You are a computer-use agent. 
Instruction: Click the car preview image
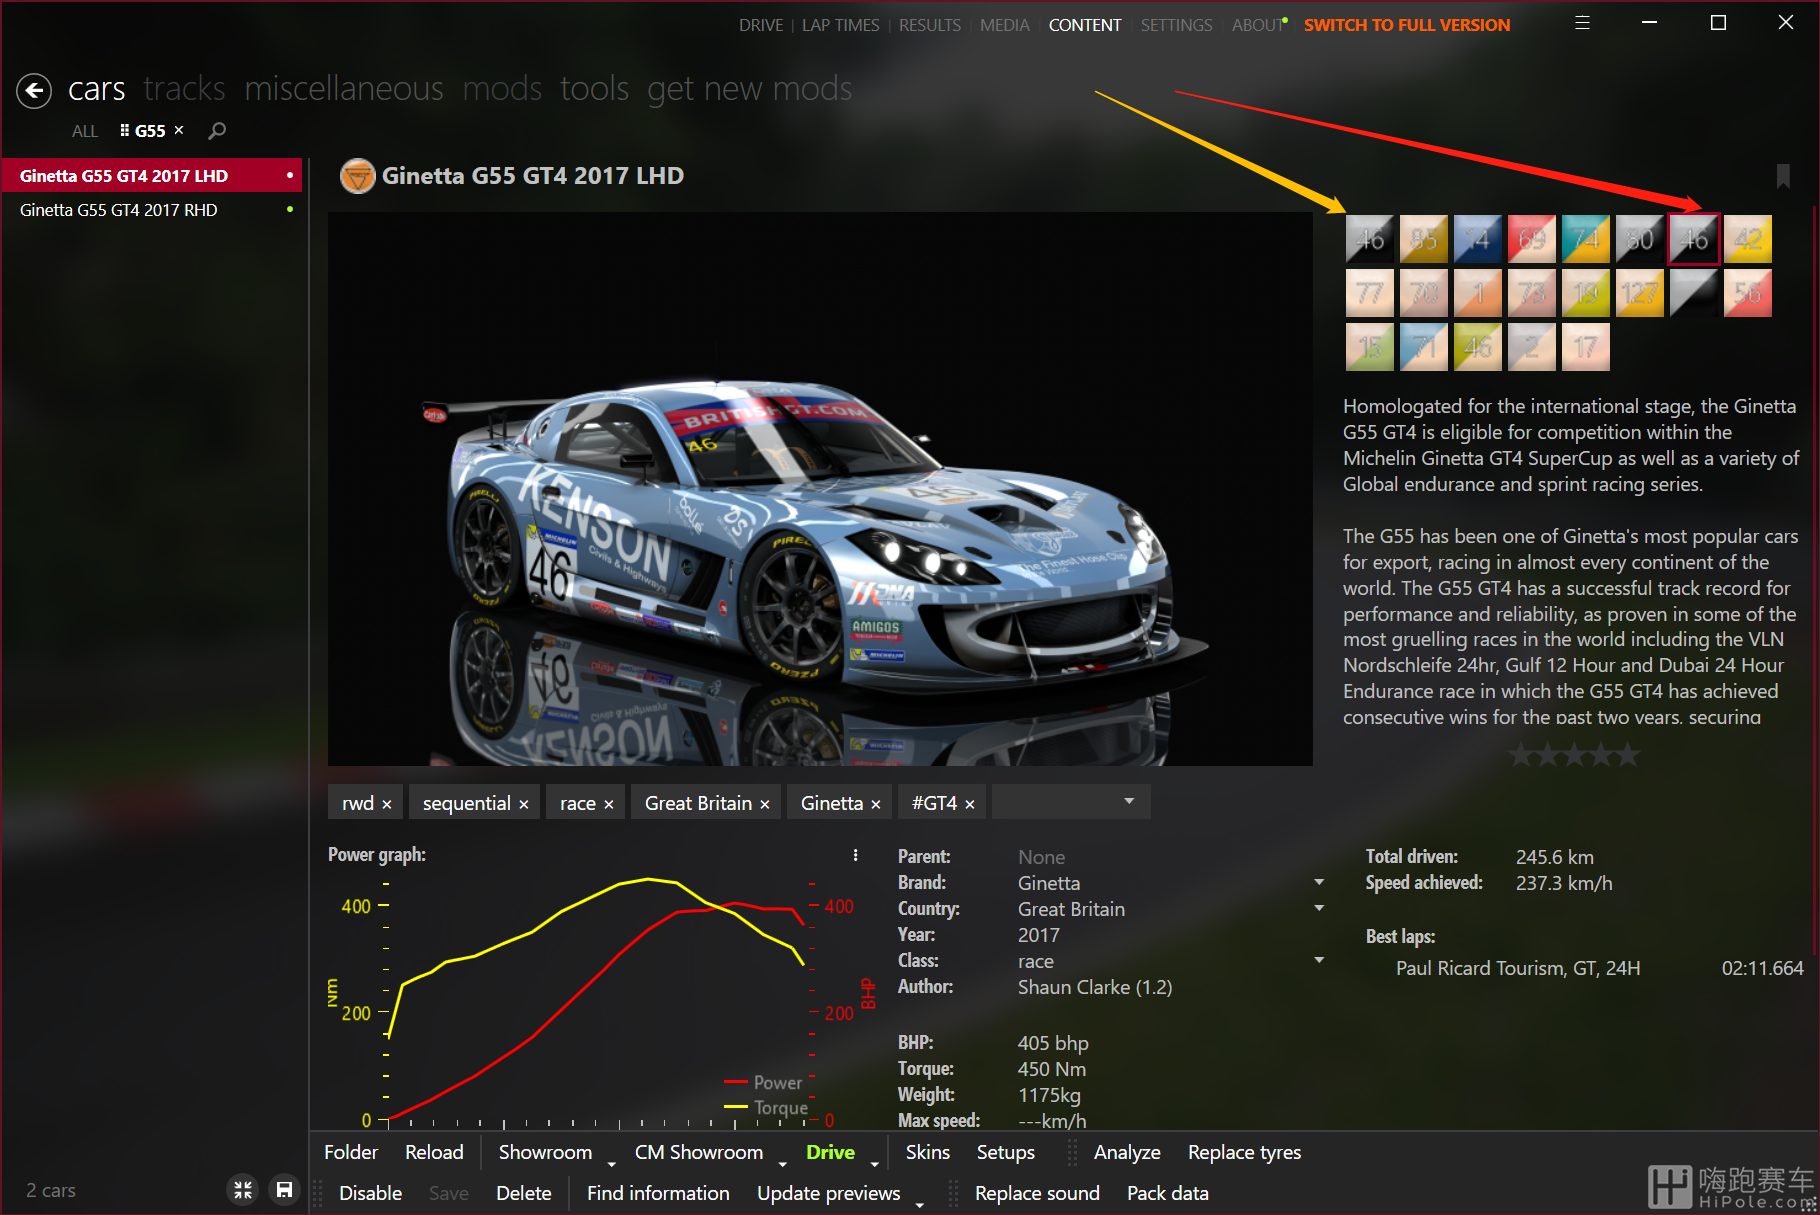point(820,489)
